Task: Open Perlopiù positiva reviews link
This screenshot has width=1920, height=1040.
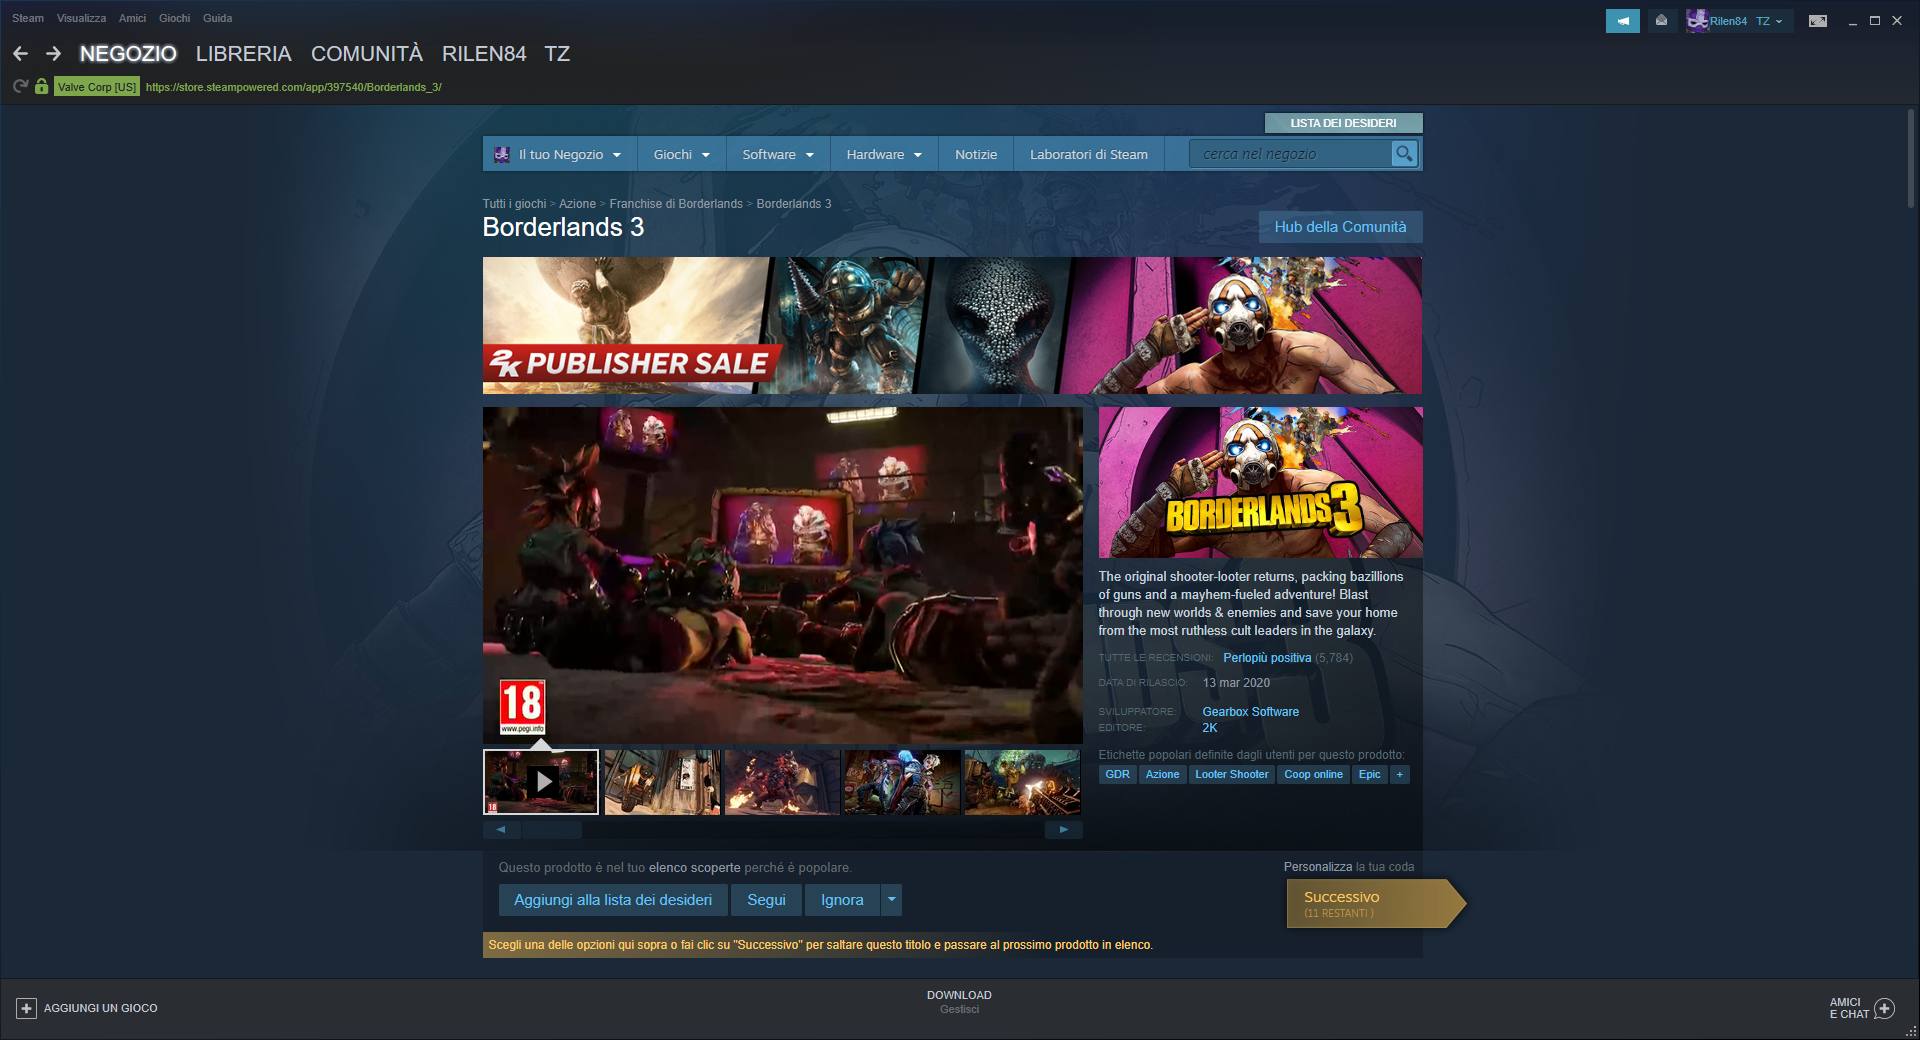Action: (x=1267, y=658)
